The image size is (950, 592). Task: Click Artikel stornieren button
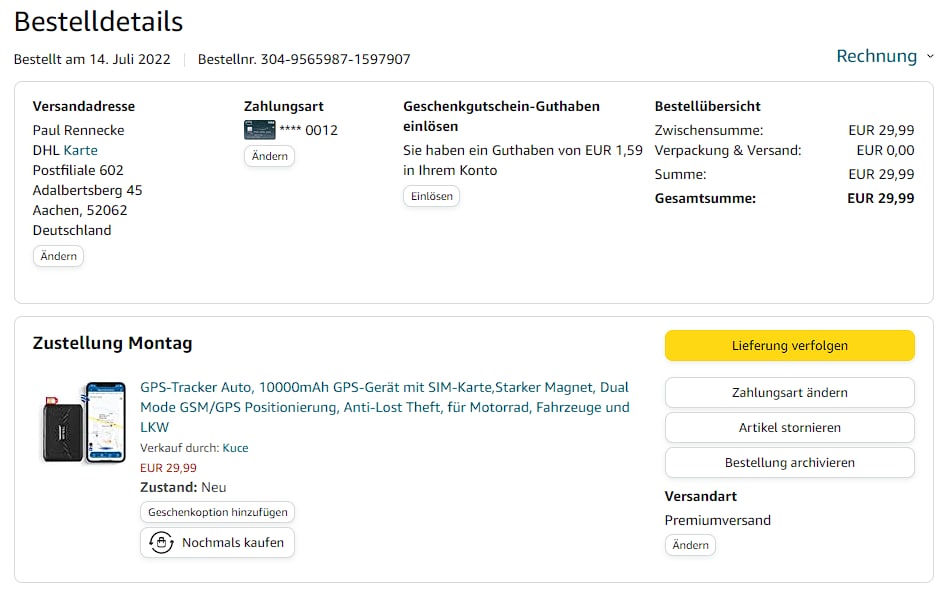(x=789, y=428)
